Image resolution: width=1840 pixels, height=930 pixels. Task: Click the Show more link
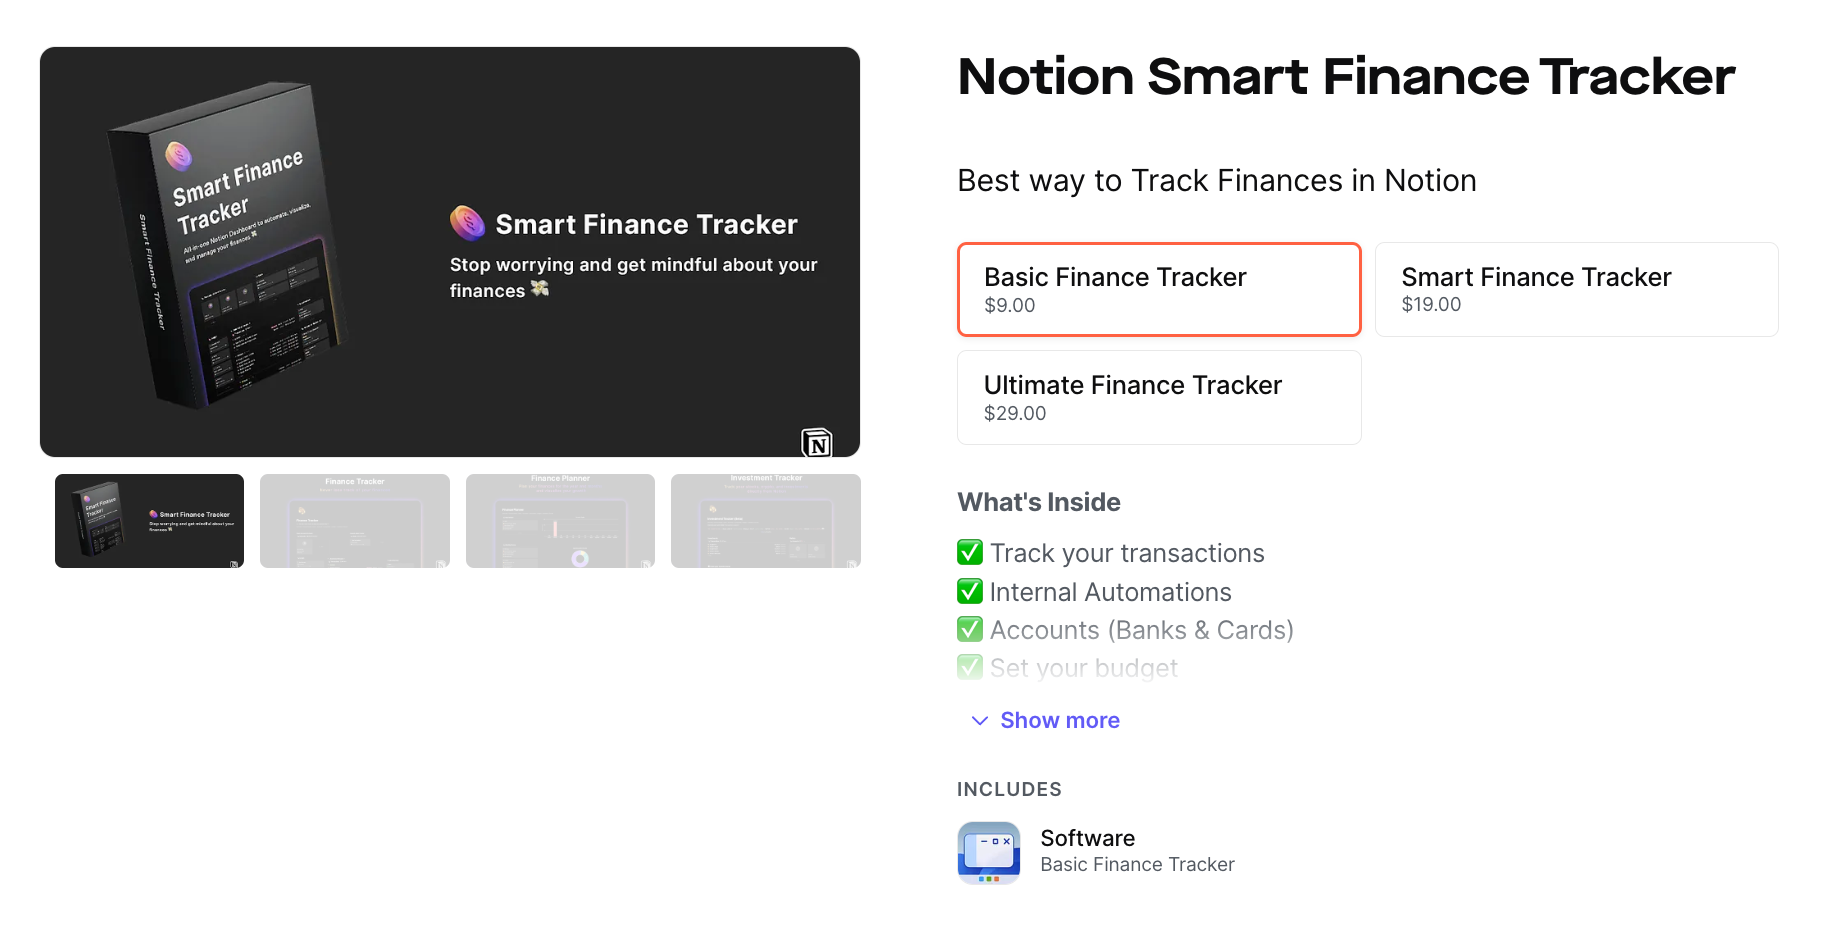point(1059,720)
